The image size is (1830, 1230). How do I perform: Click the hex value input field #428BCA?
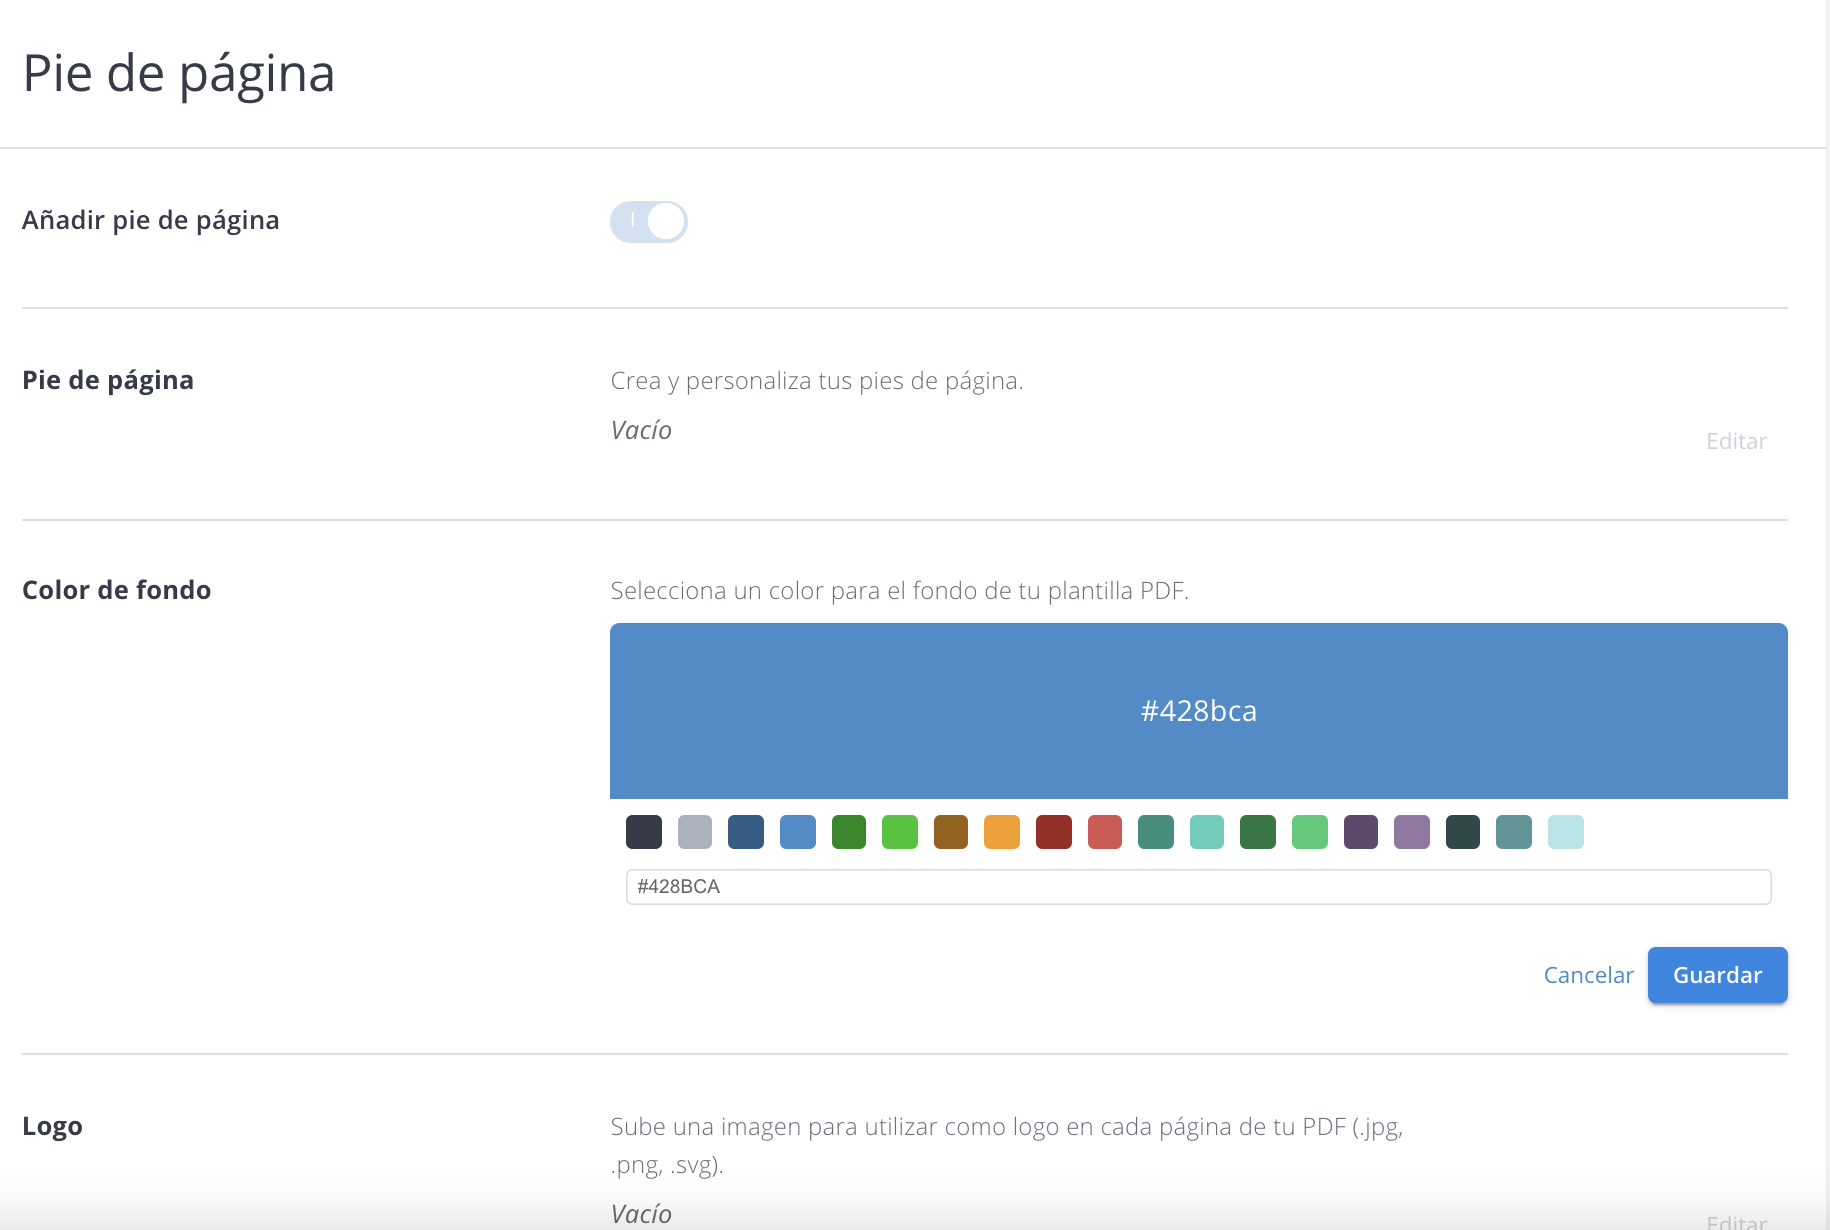[x=1197, y=886]
